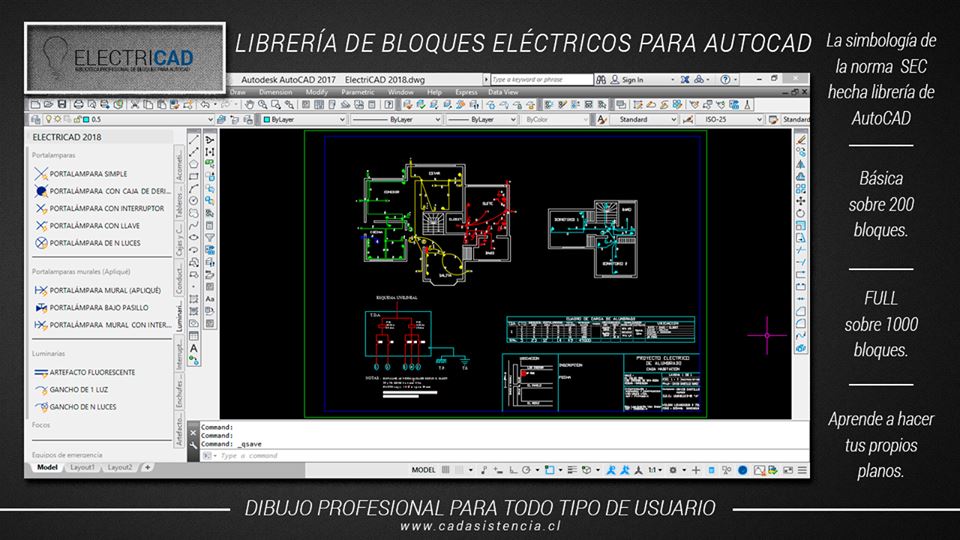This screenshot has height=540, width=960.
Task: Click the Plot printer icon
Action: 78,105
